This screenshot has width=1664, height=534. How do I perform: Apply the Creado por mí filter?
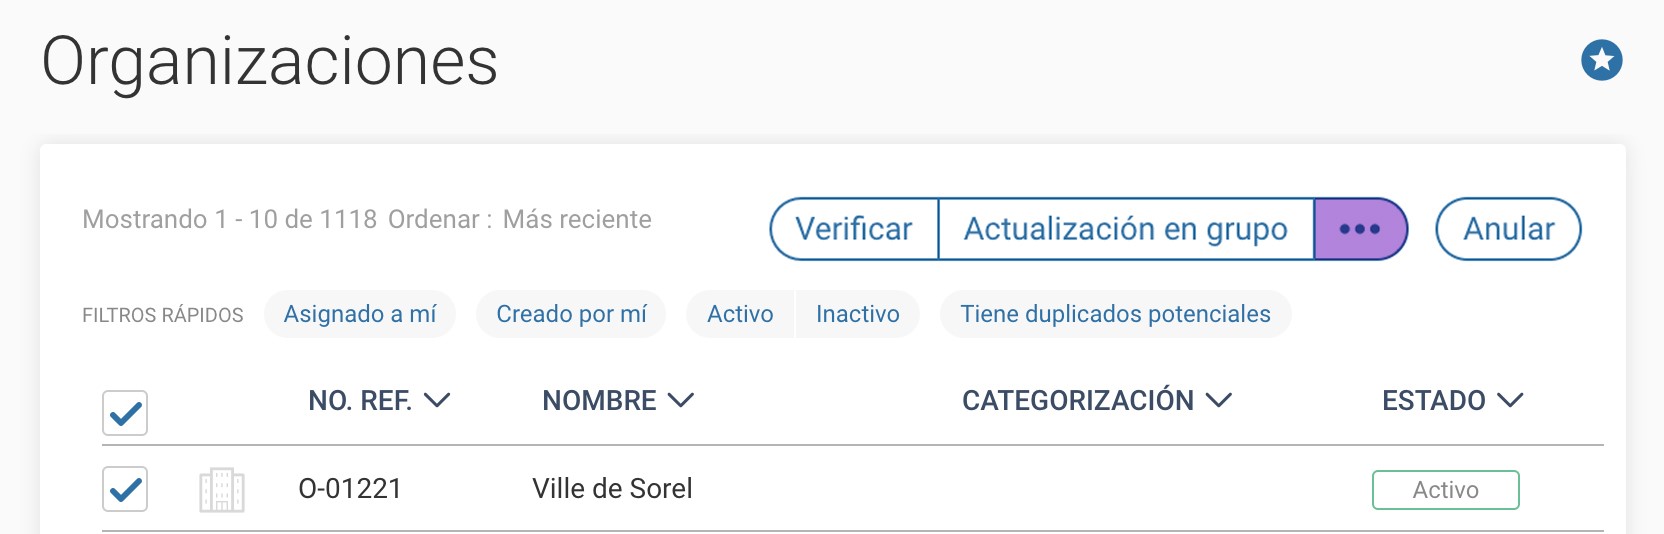pyautogui.click(x=571, y=314)
